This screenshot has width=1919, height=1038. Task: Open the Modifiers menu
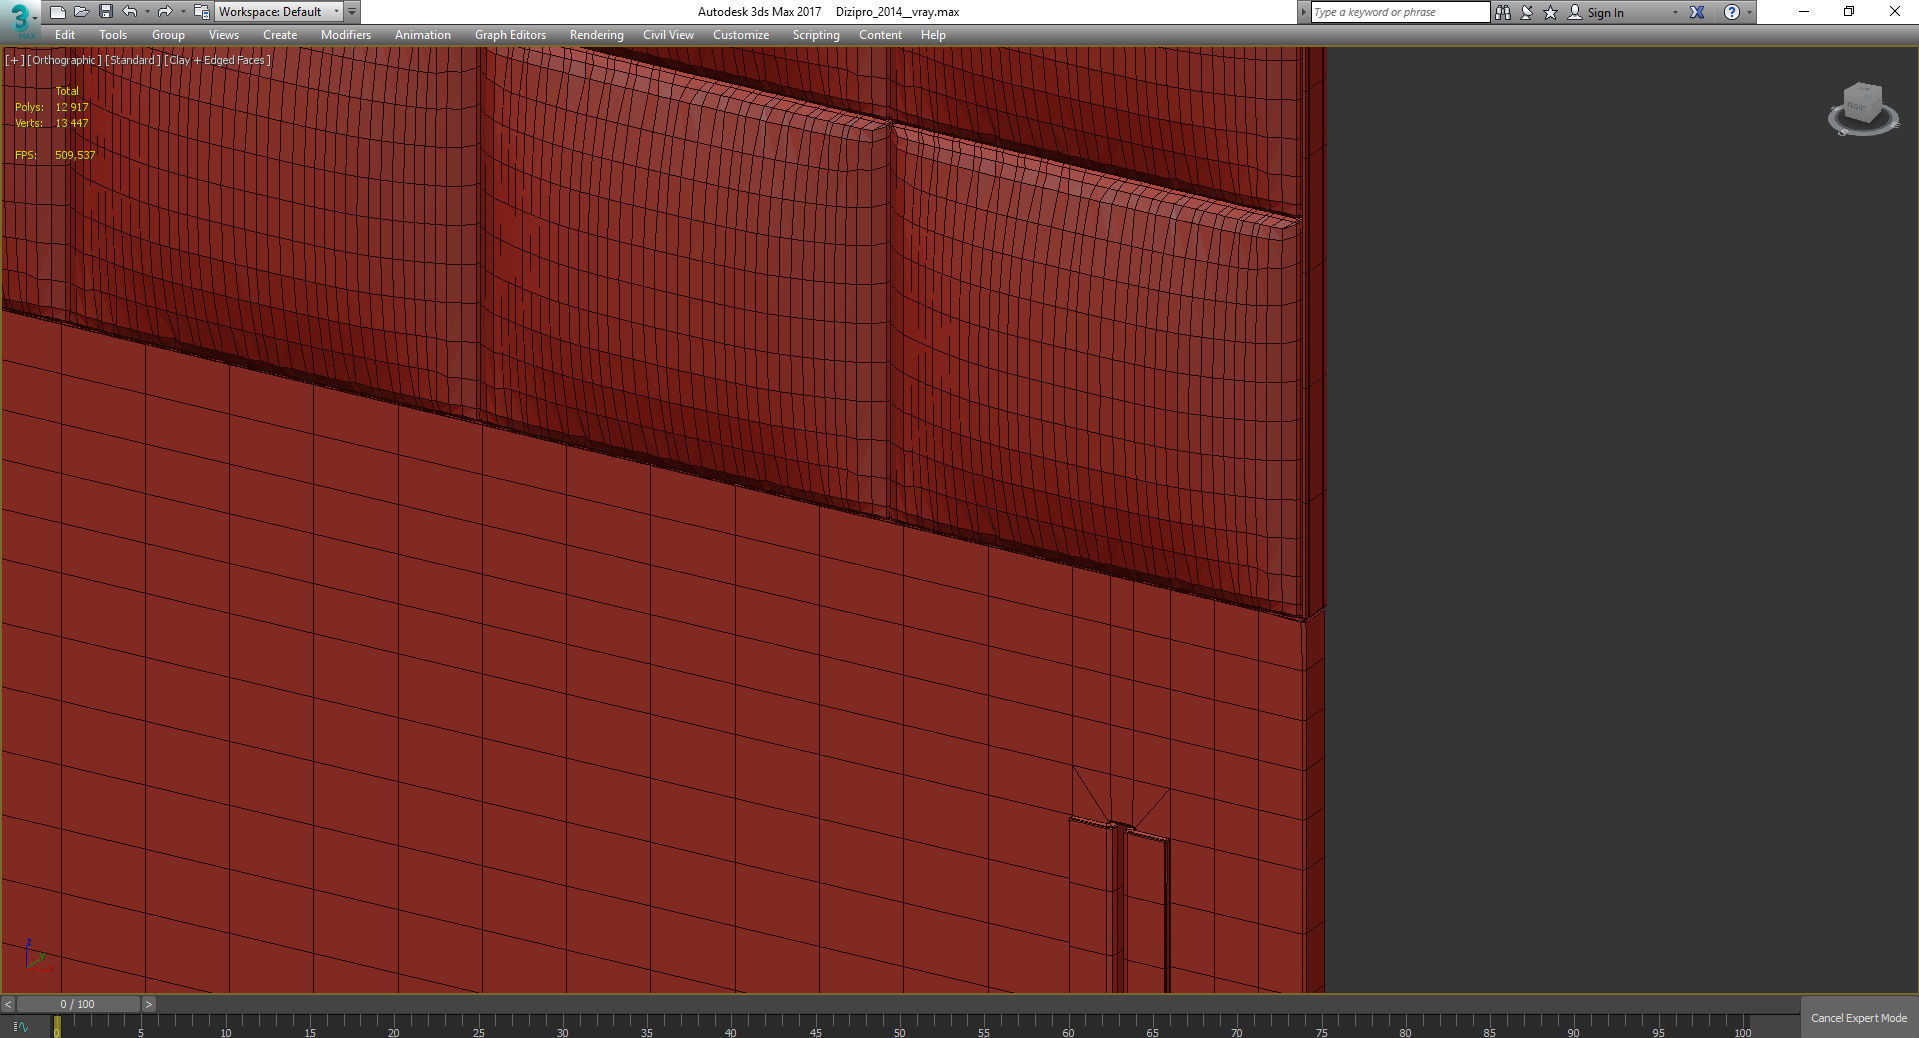(346, 35)
